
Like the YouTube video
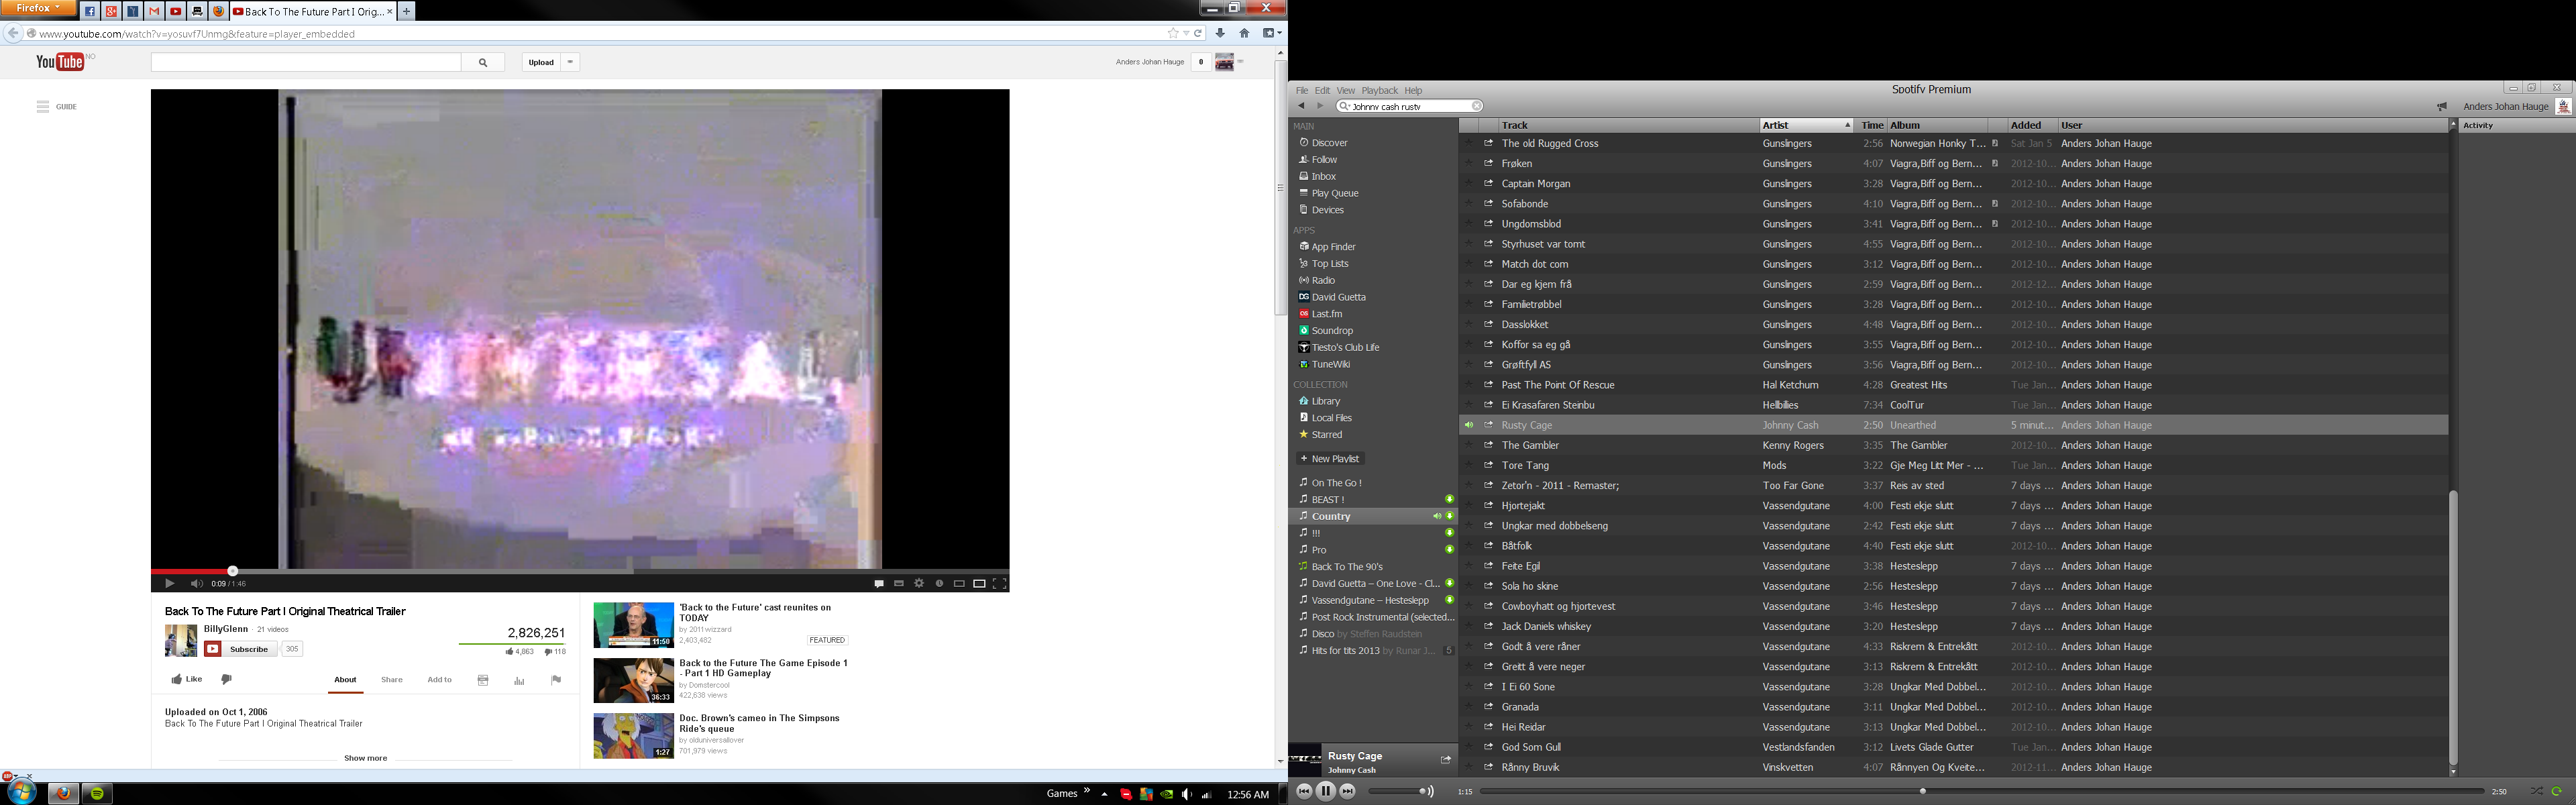coord(186,679)
